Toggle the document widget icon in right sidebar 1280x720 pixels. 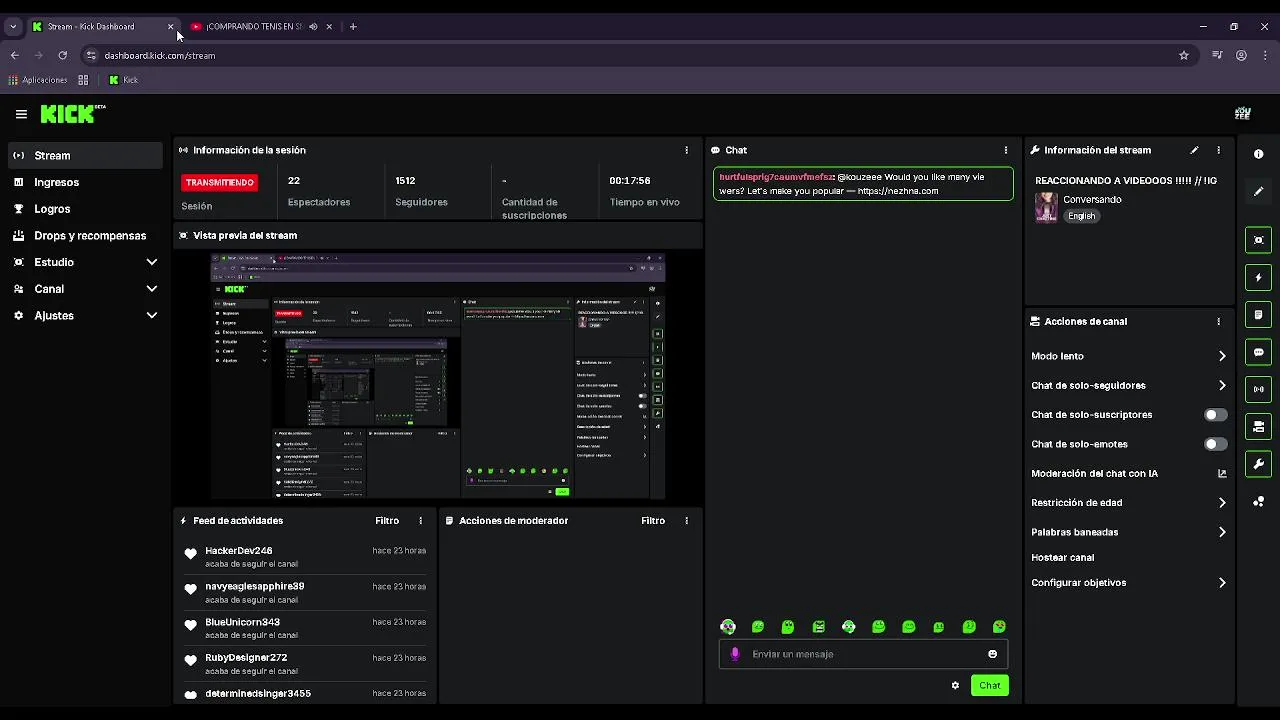click(x=1259, y=315)
